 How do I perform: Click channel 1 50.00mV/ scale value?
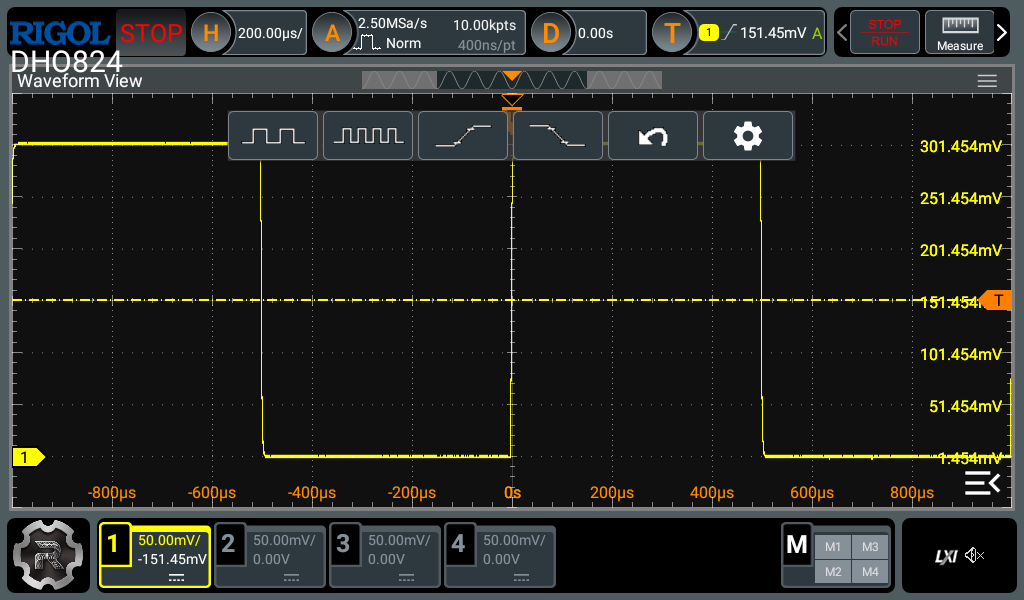(168, 540)
